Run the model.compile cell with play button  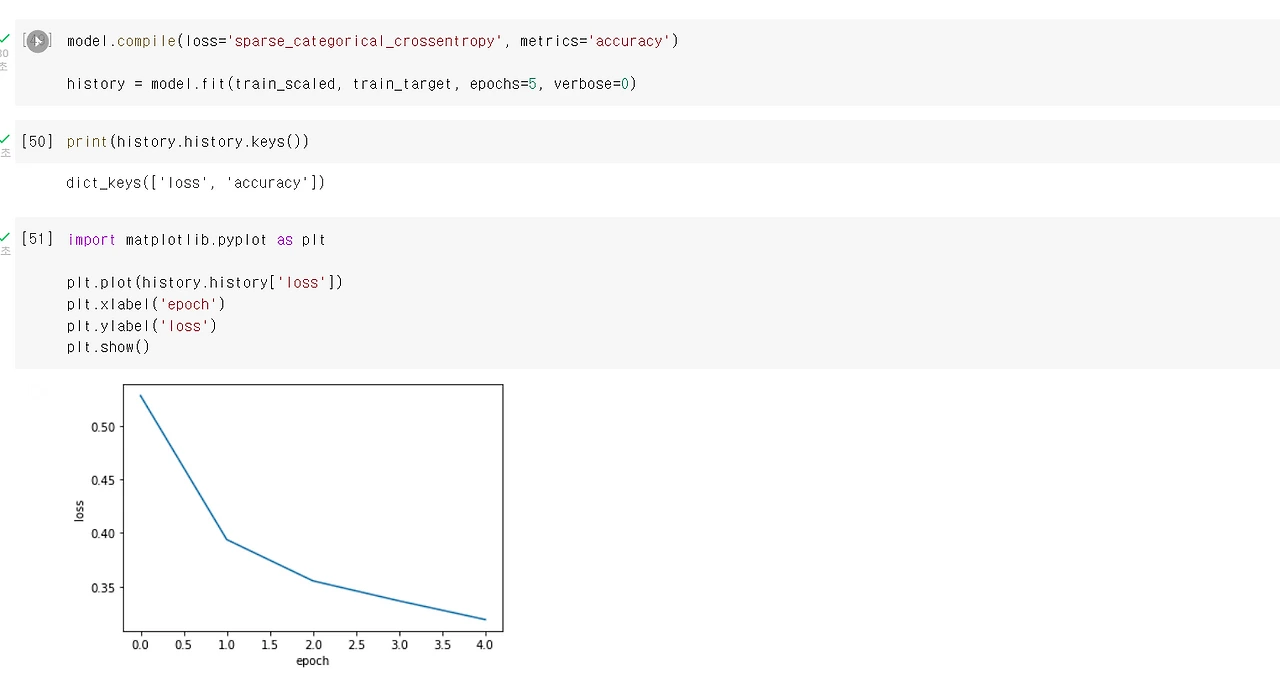click(37, 41)
